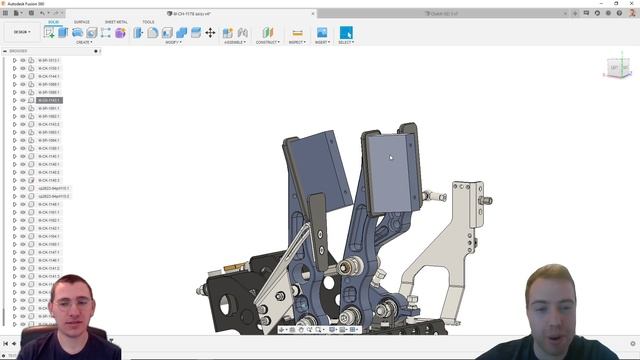Select the Create Sketch tool
This screenshot has width=640, height=360.
click(x=49, y=33)
